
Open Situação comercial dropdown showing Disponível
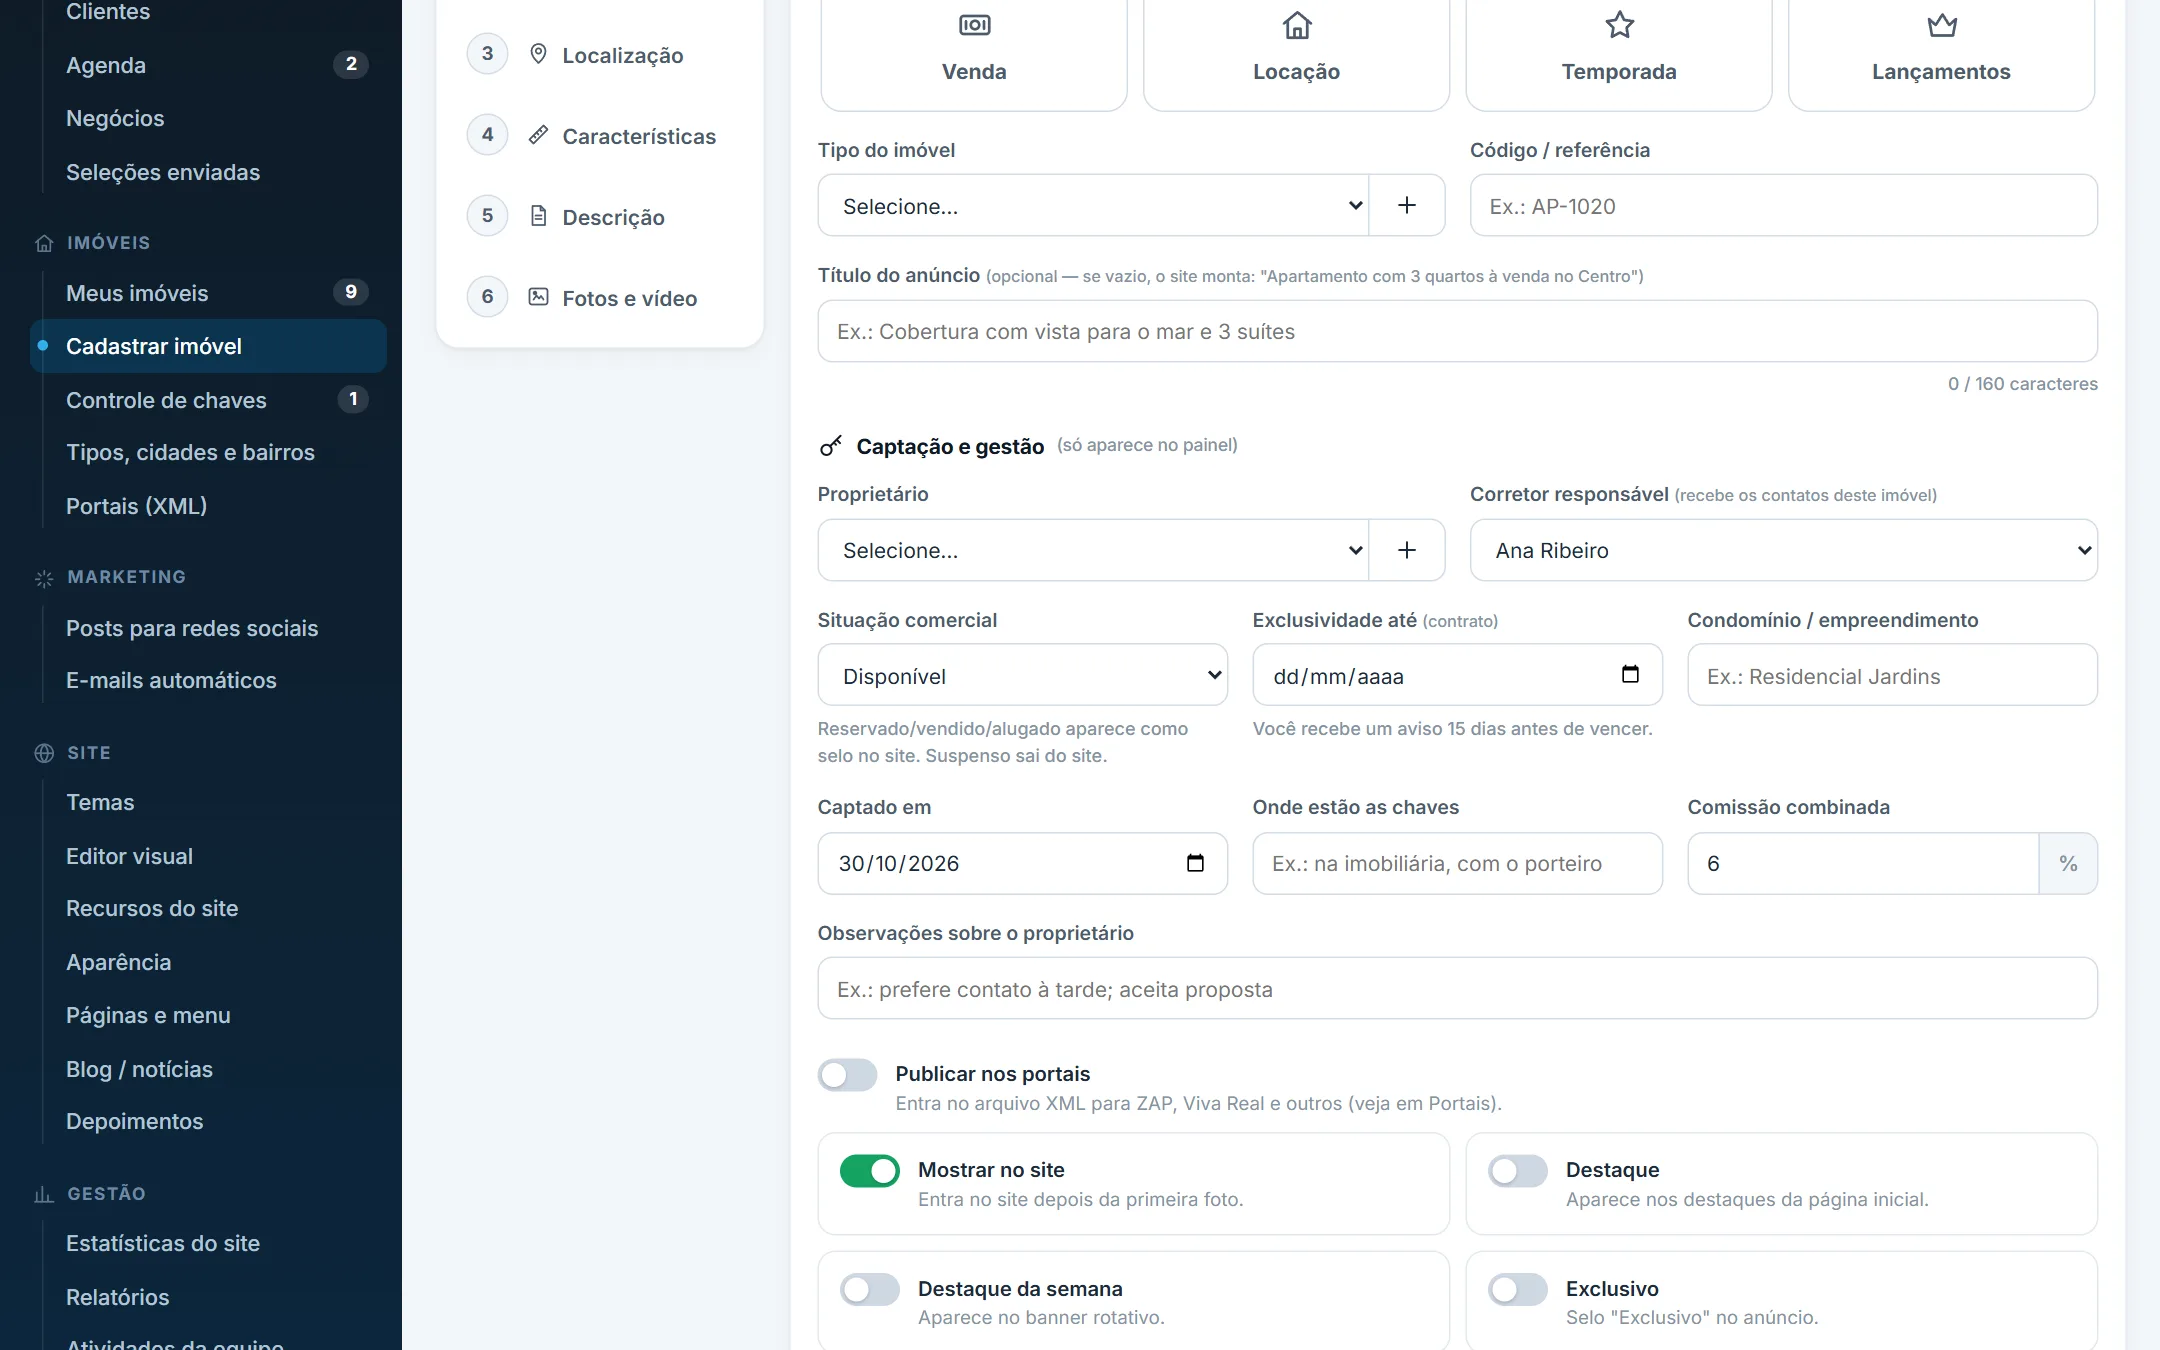[1022, 675]
